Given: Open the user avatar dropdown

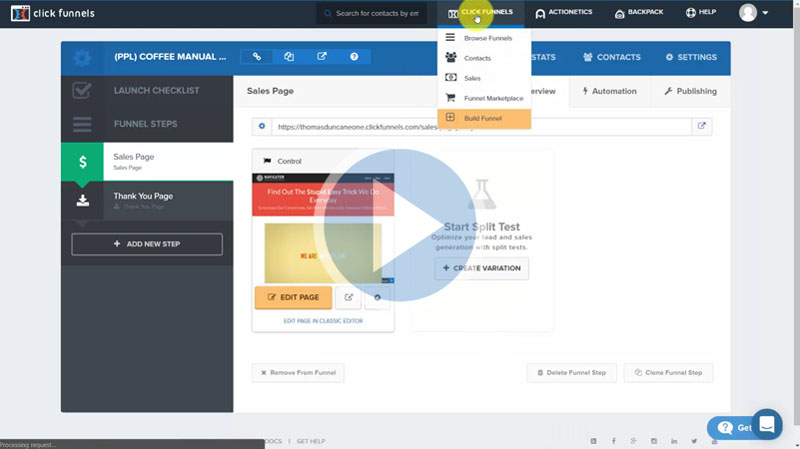Looking at the screenshot, I should pos(753,13).
